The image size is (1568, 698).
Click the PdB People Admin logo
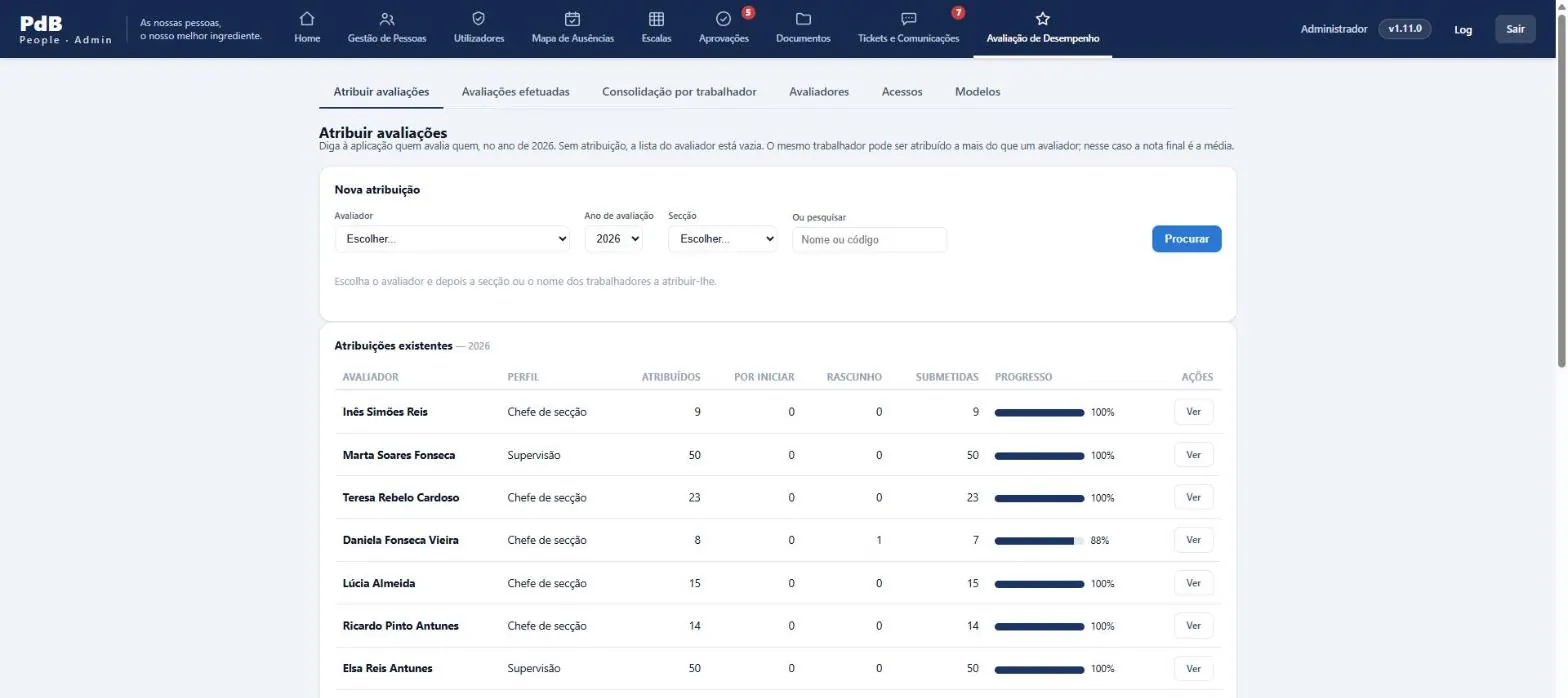66,29
